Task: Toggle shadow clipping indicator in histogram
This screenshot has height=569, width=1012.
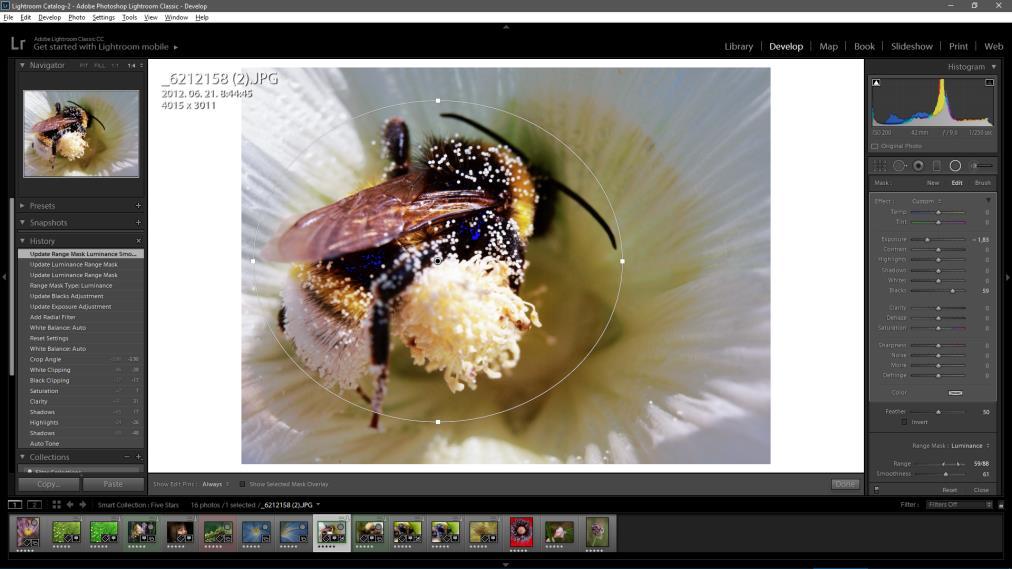Action: click(876, 83)
